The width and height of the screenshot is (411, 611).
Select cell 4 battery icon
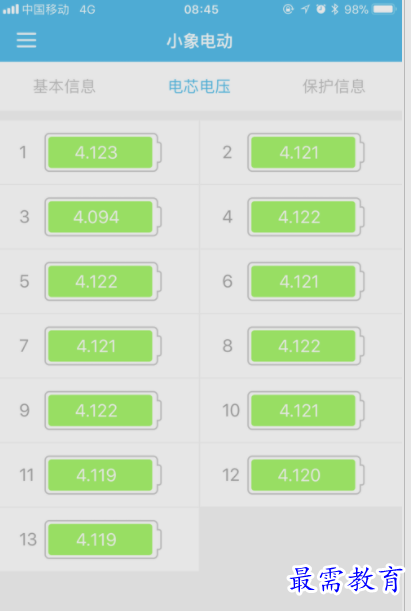306,217
